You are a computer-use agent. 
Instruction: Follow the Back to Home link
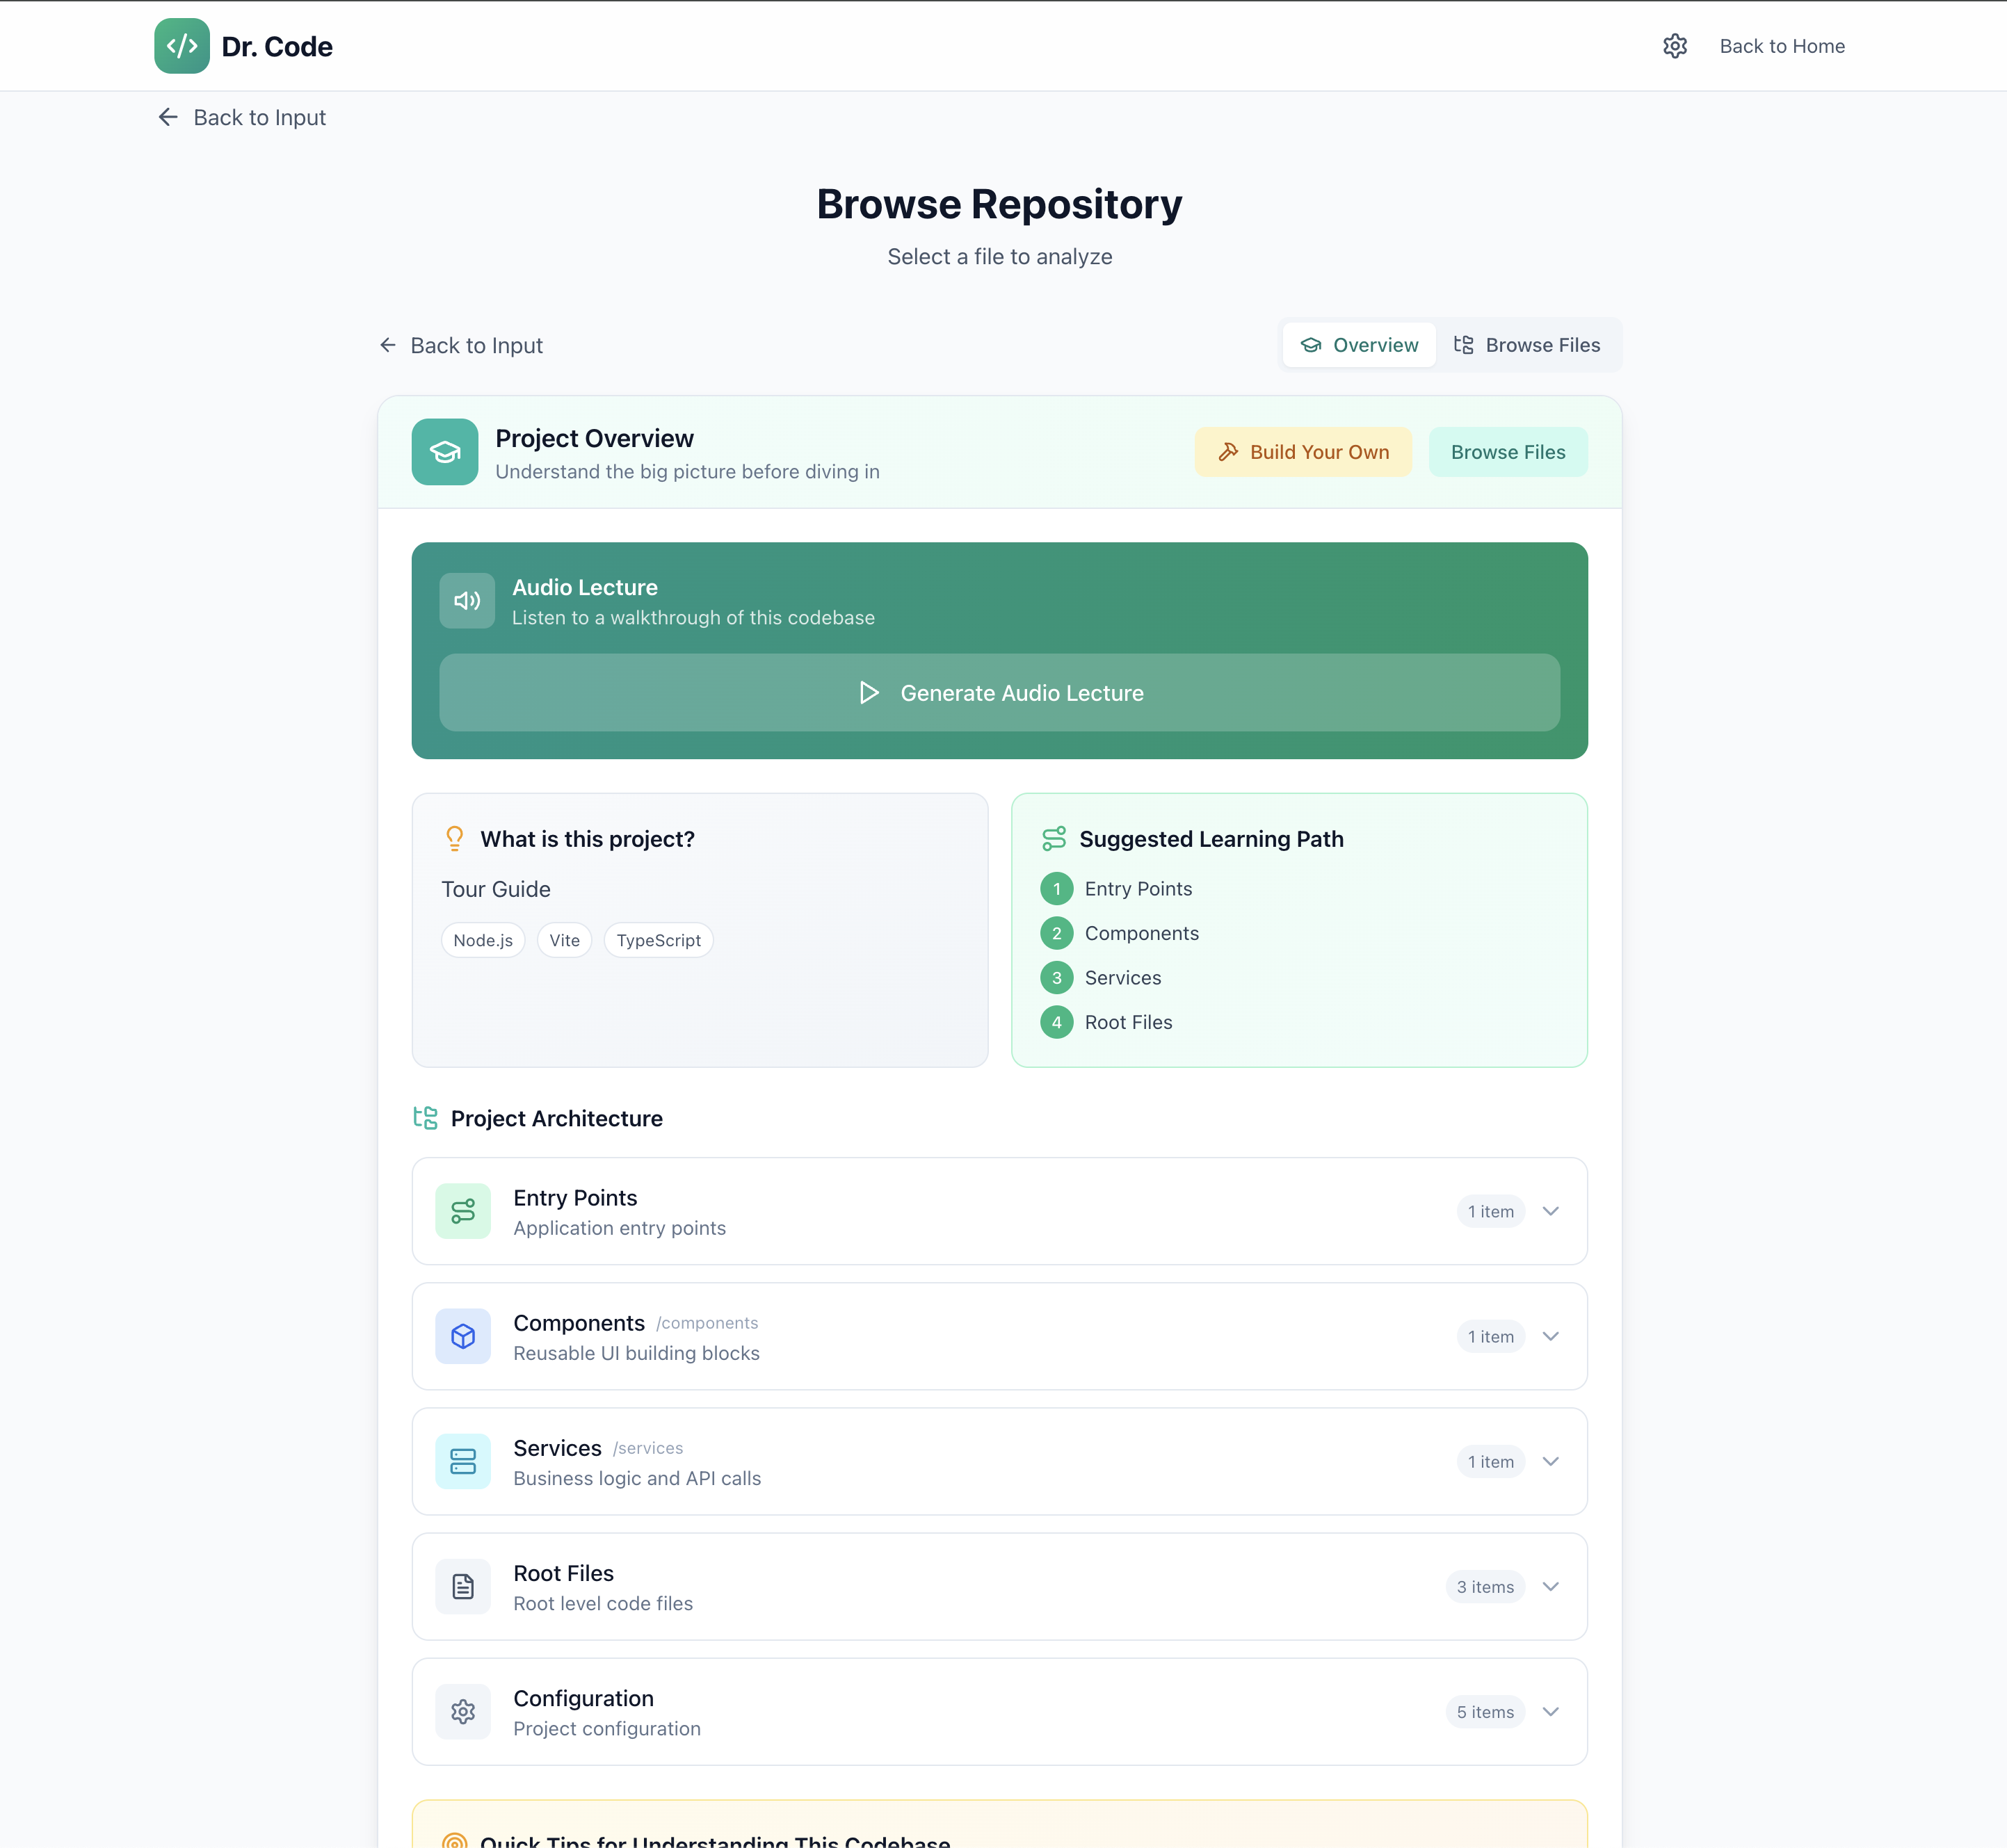(x=1782, y=46)
